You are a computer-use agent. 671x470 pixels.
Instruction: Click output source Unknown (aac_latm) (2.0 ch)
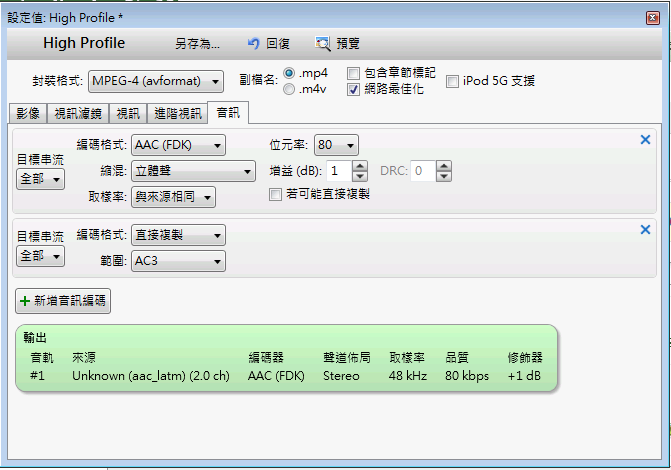coord(151,376)
